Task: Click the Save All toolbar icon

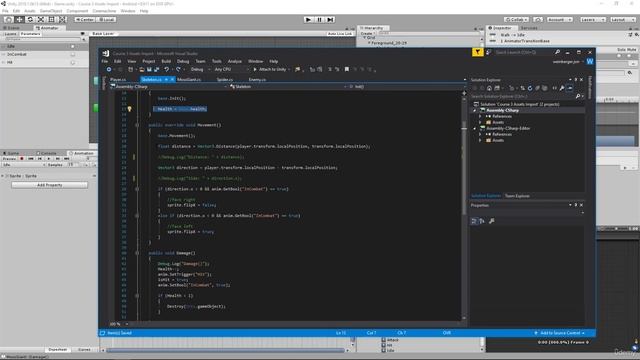Action: pos(156,70)
